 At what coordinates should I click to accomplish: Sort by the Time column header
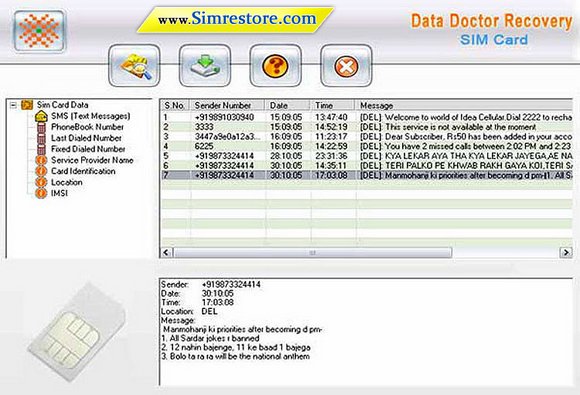[333, 105]
